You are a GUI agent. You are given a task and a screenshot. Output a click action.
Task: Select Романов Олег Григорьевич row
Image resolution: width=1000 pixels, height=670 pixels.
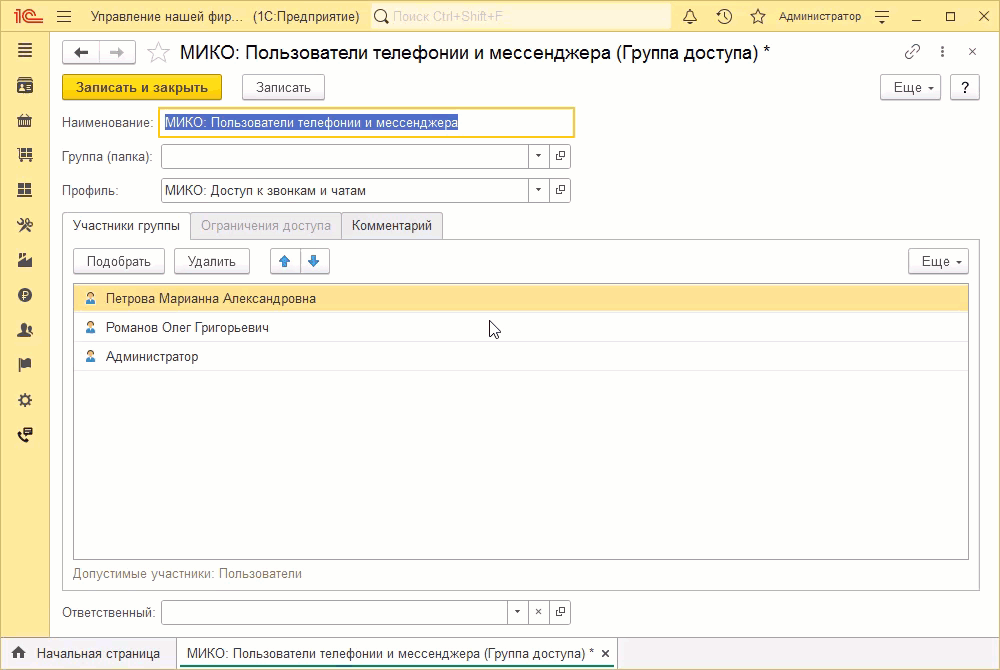point(187,327)
